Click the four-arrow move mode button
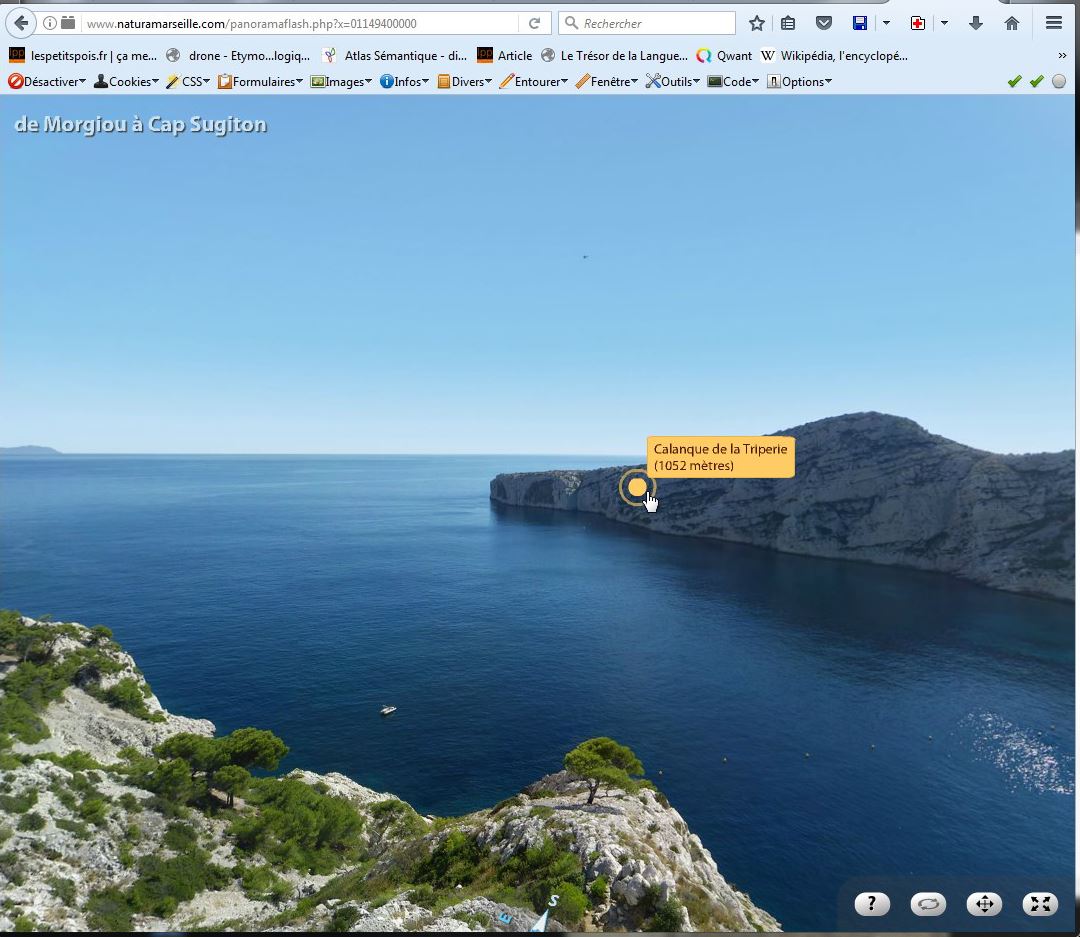 [984, 904]
